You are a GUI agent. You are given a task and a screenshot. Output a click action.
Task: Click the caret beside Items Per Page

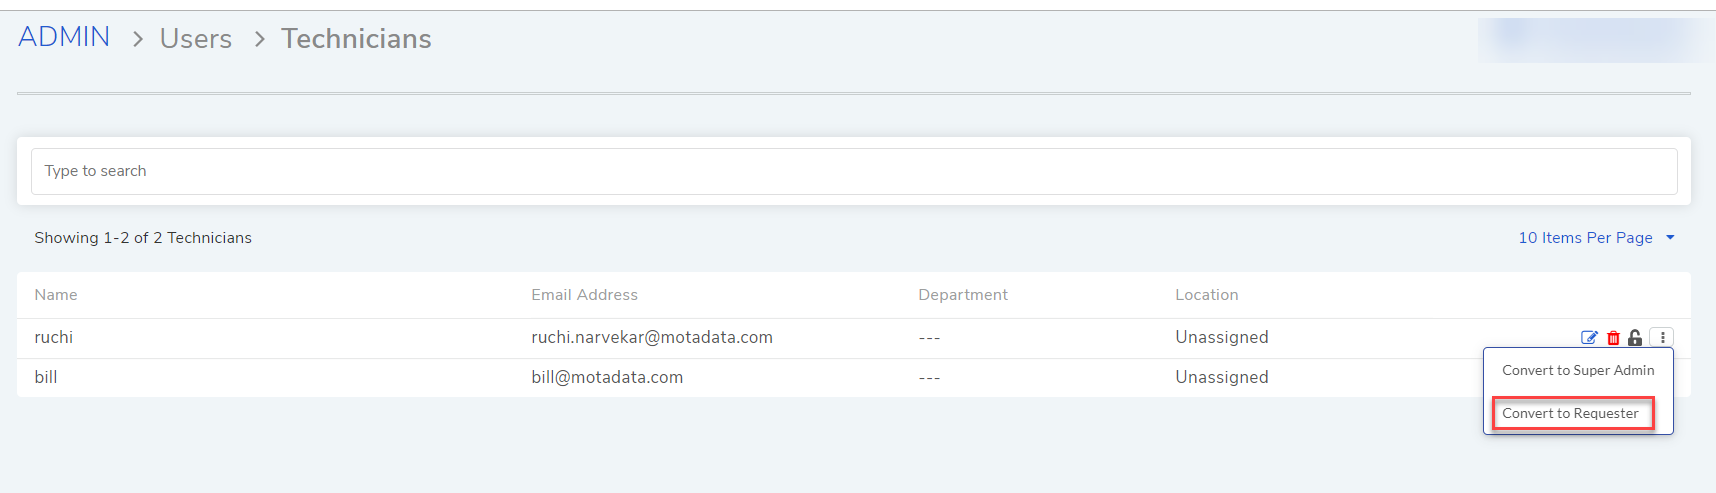[x=1670, y=238]
